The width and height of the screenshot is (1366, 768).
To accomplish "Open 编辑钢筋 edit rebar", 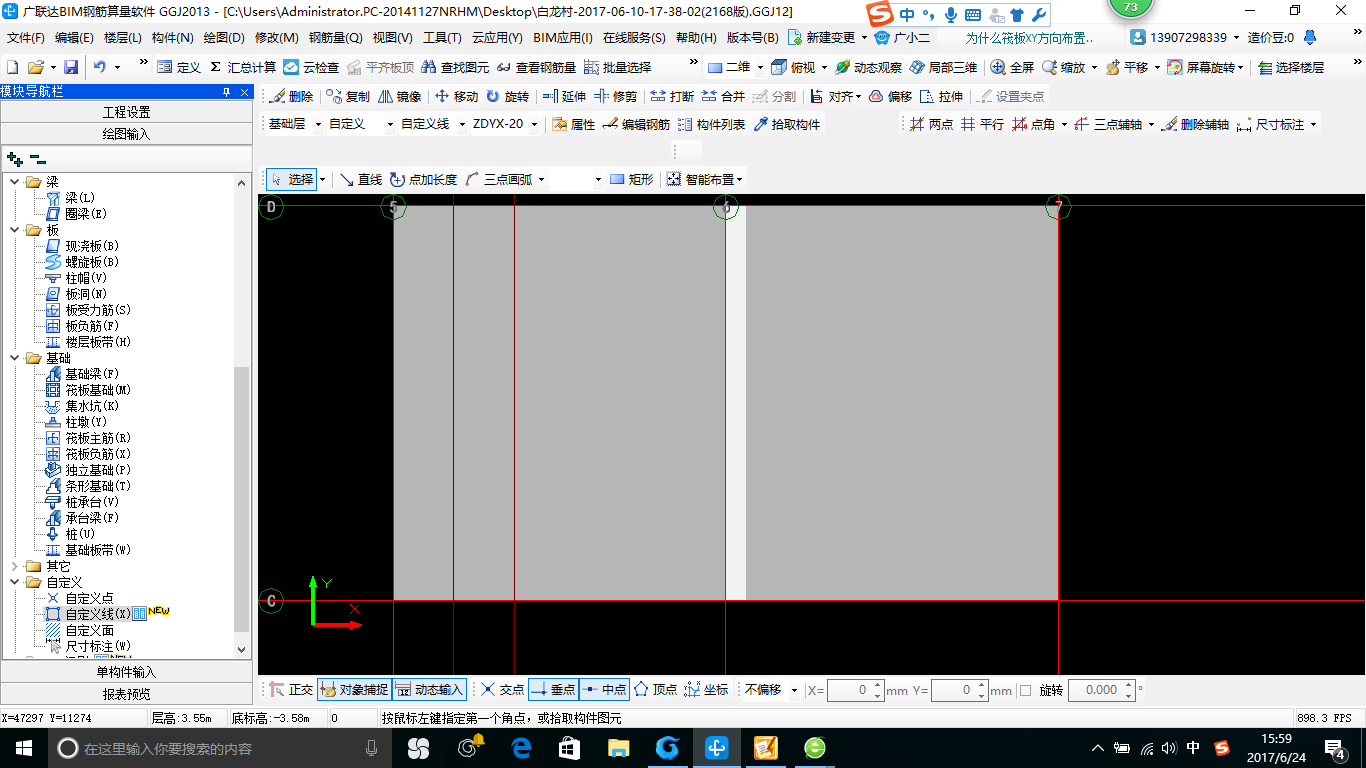I will tap(636, 124).
